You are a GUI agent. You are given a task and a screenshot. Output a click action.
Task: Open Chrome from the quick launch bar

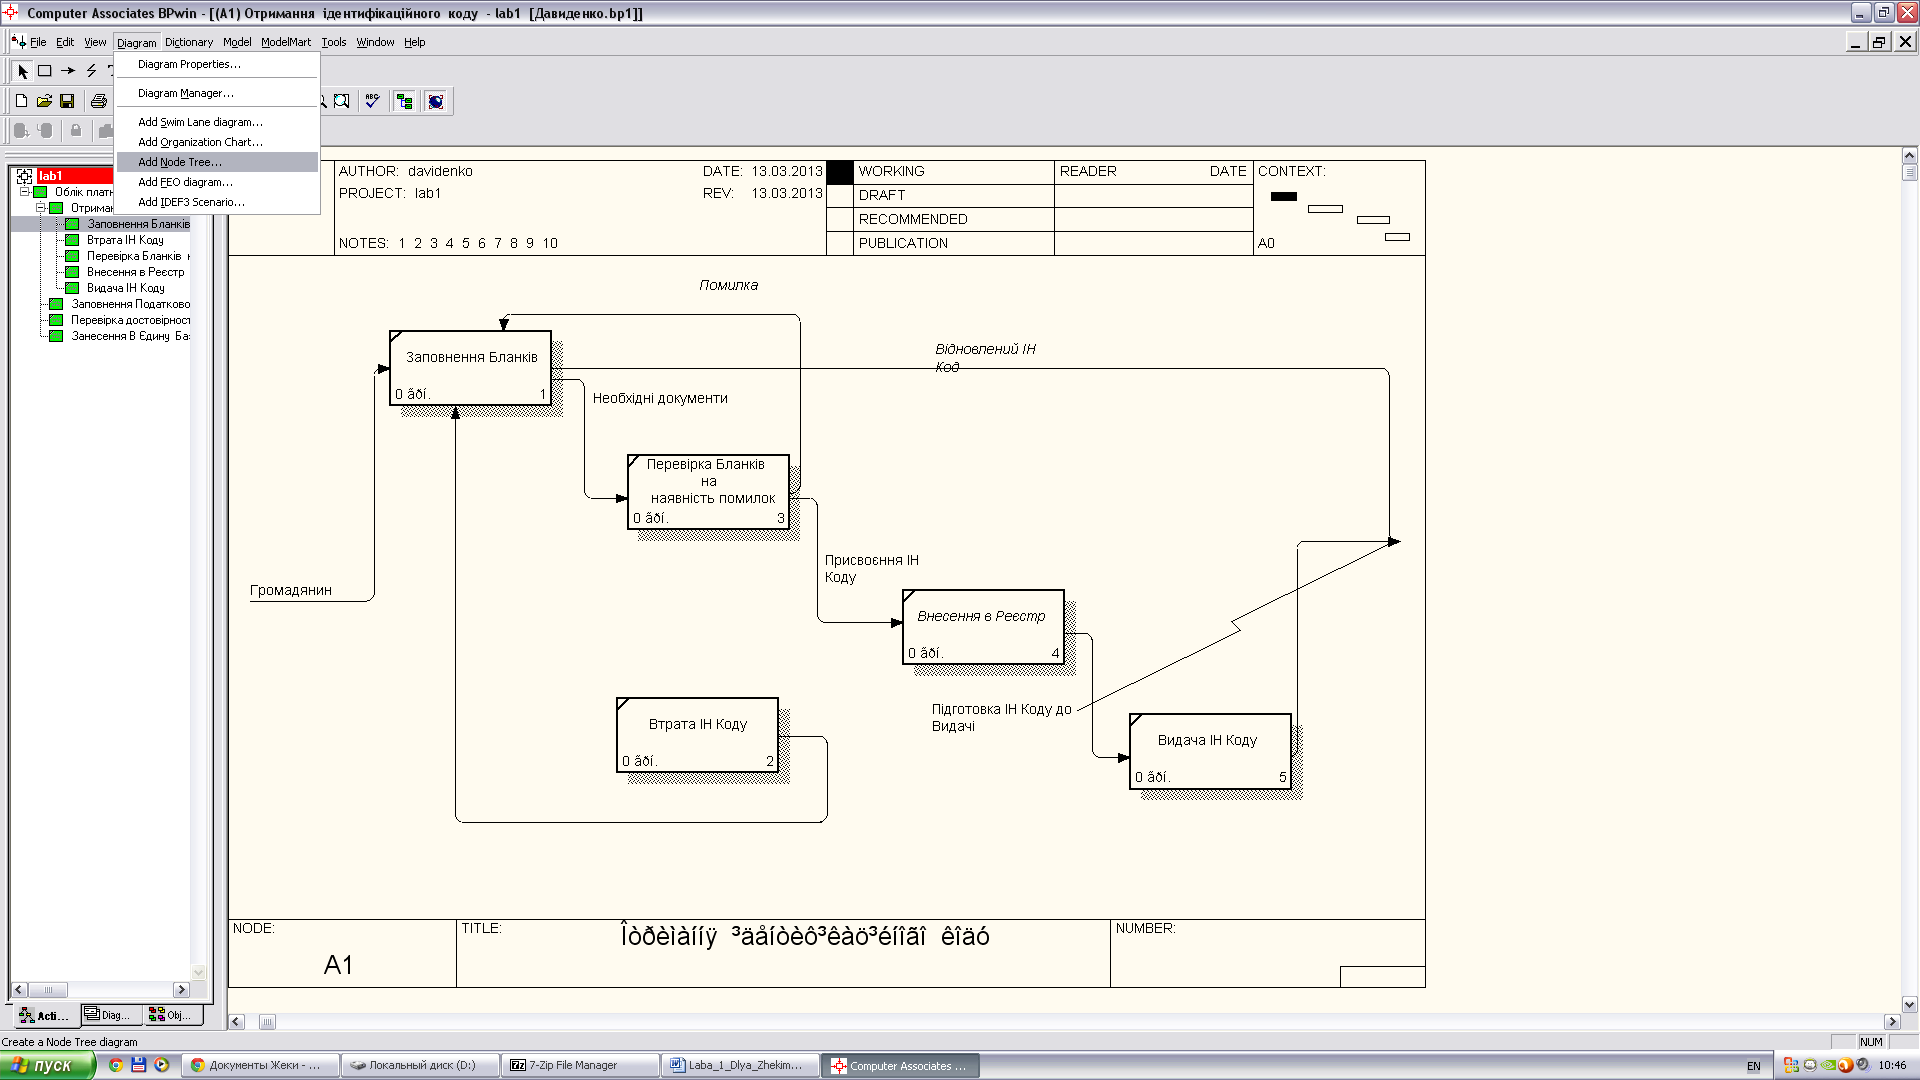(x=116, y=1065)
